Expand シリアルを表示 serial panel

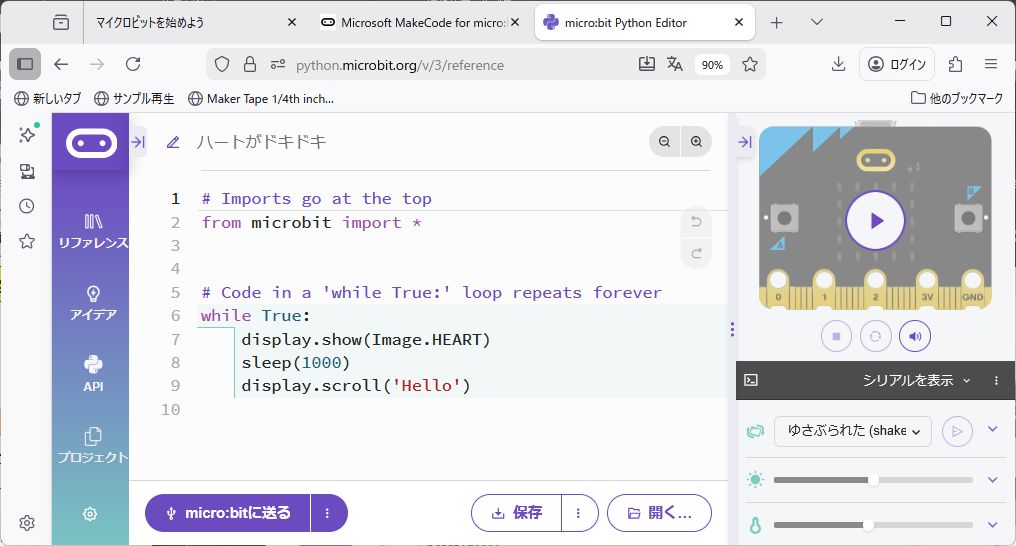pos(916,381)
